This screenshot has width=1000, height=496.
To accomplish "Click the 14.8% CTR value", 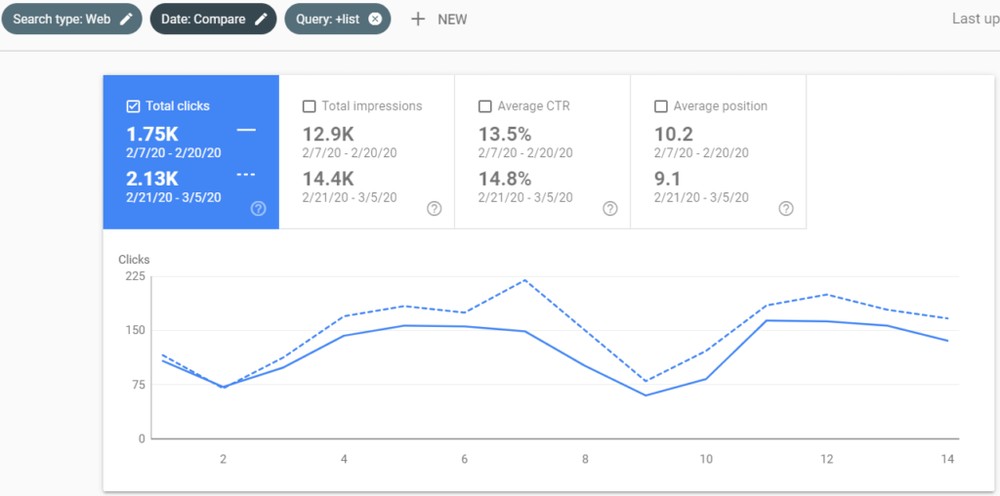I will [504, 179].
